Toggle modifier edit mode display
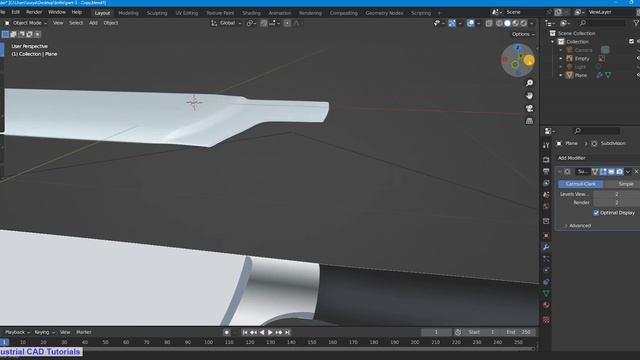640x360 pixels. tap(603, 172)
